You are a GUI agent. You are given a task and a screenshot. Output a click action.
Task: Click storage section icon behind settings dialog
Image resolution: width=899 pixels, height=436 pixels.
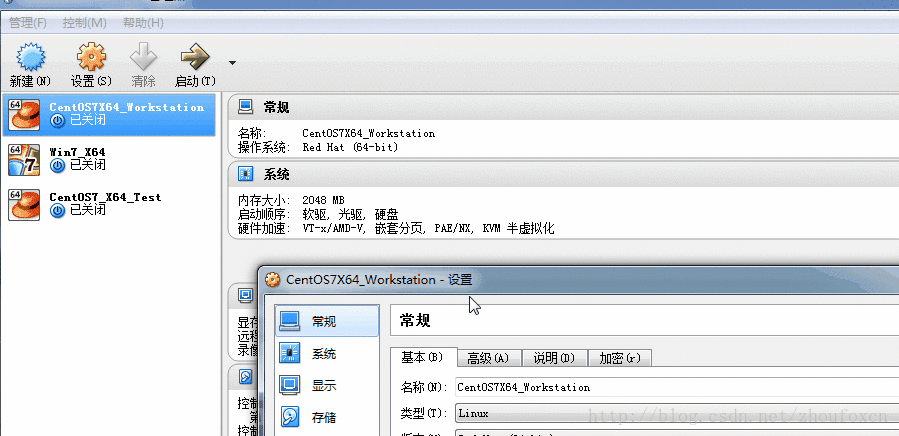tap(245, 376)
